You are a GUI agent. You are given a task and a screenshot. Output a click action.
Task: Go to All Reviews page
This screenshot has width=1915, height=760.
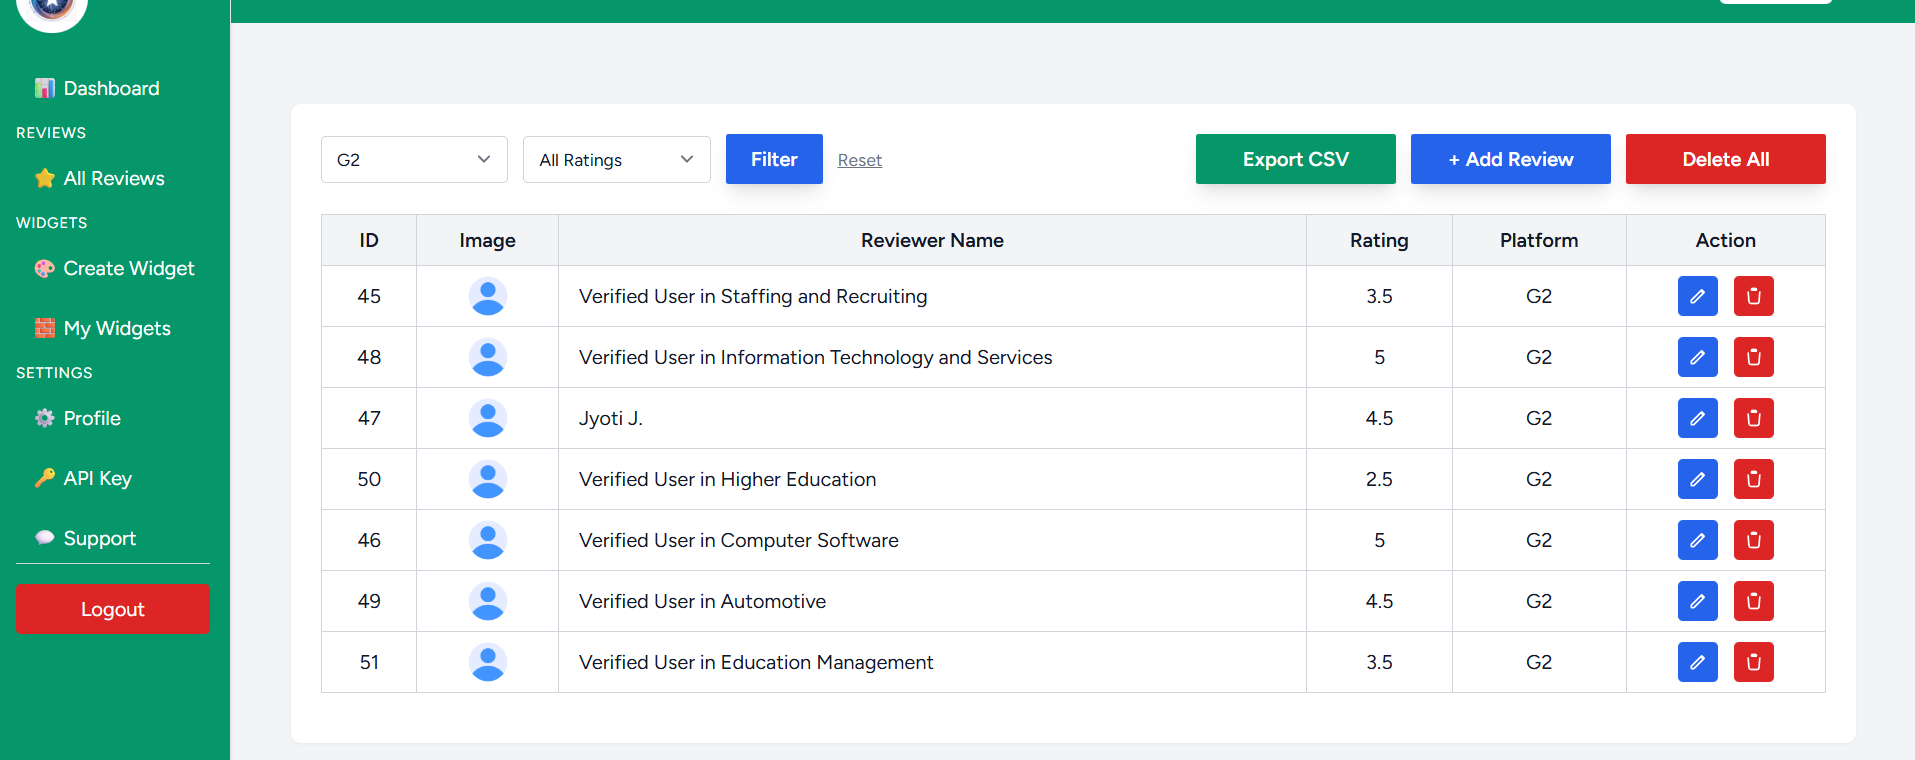(113, 178)
